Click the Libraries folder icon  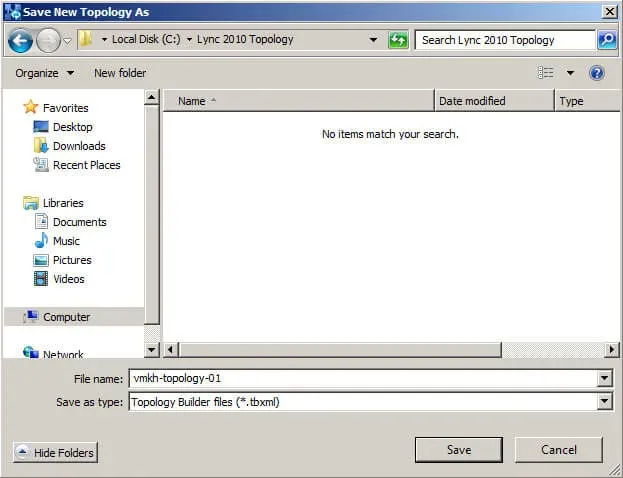pyautogui.click(x=31, y=203)
